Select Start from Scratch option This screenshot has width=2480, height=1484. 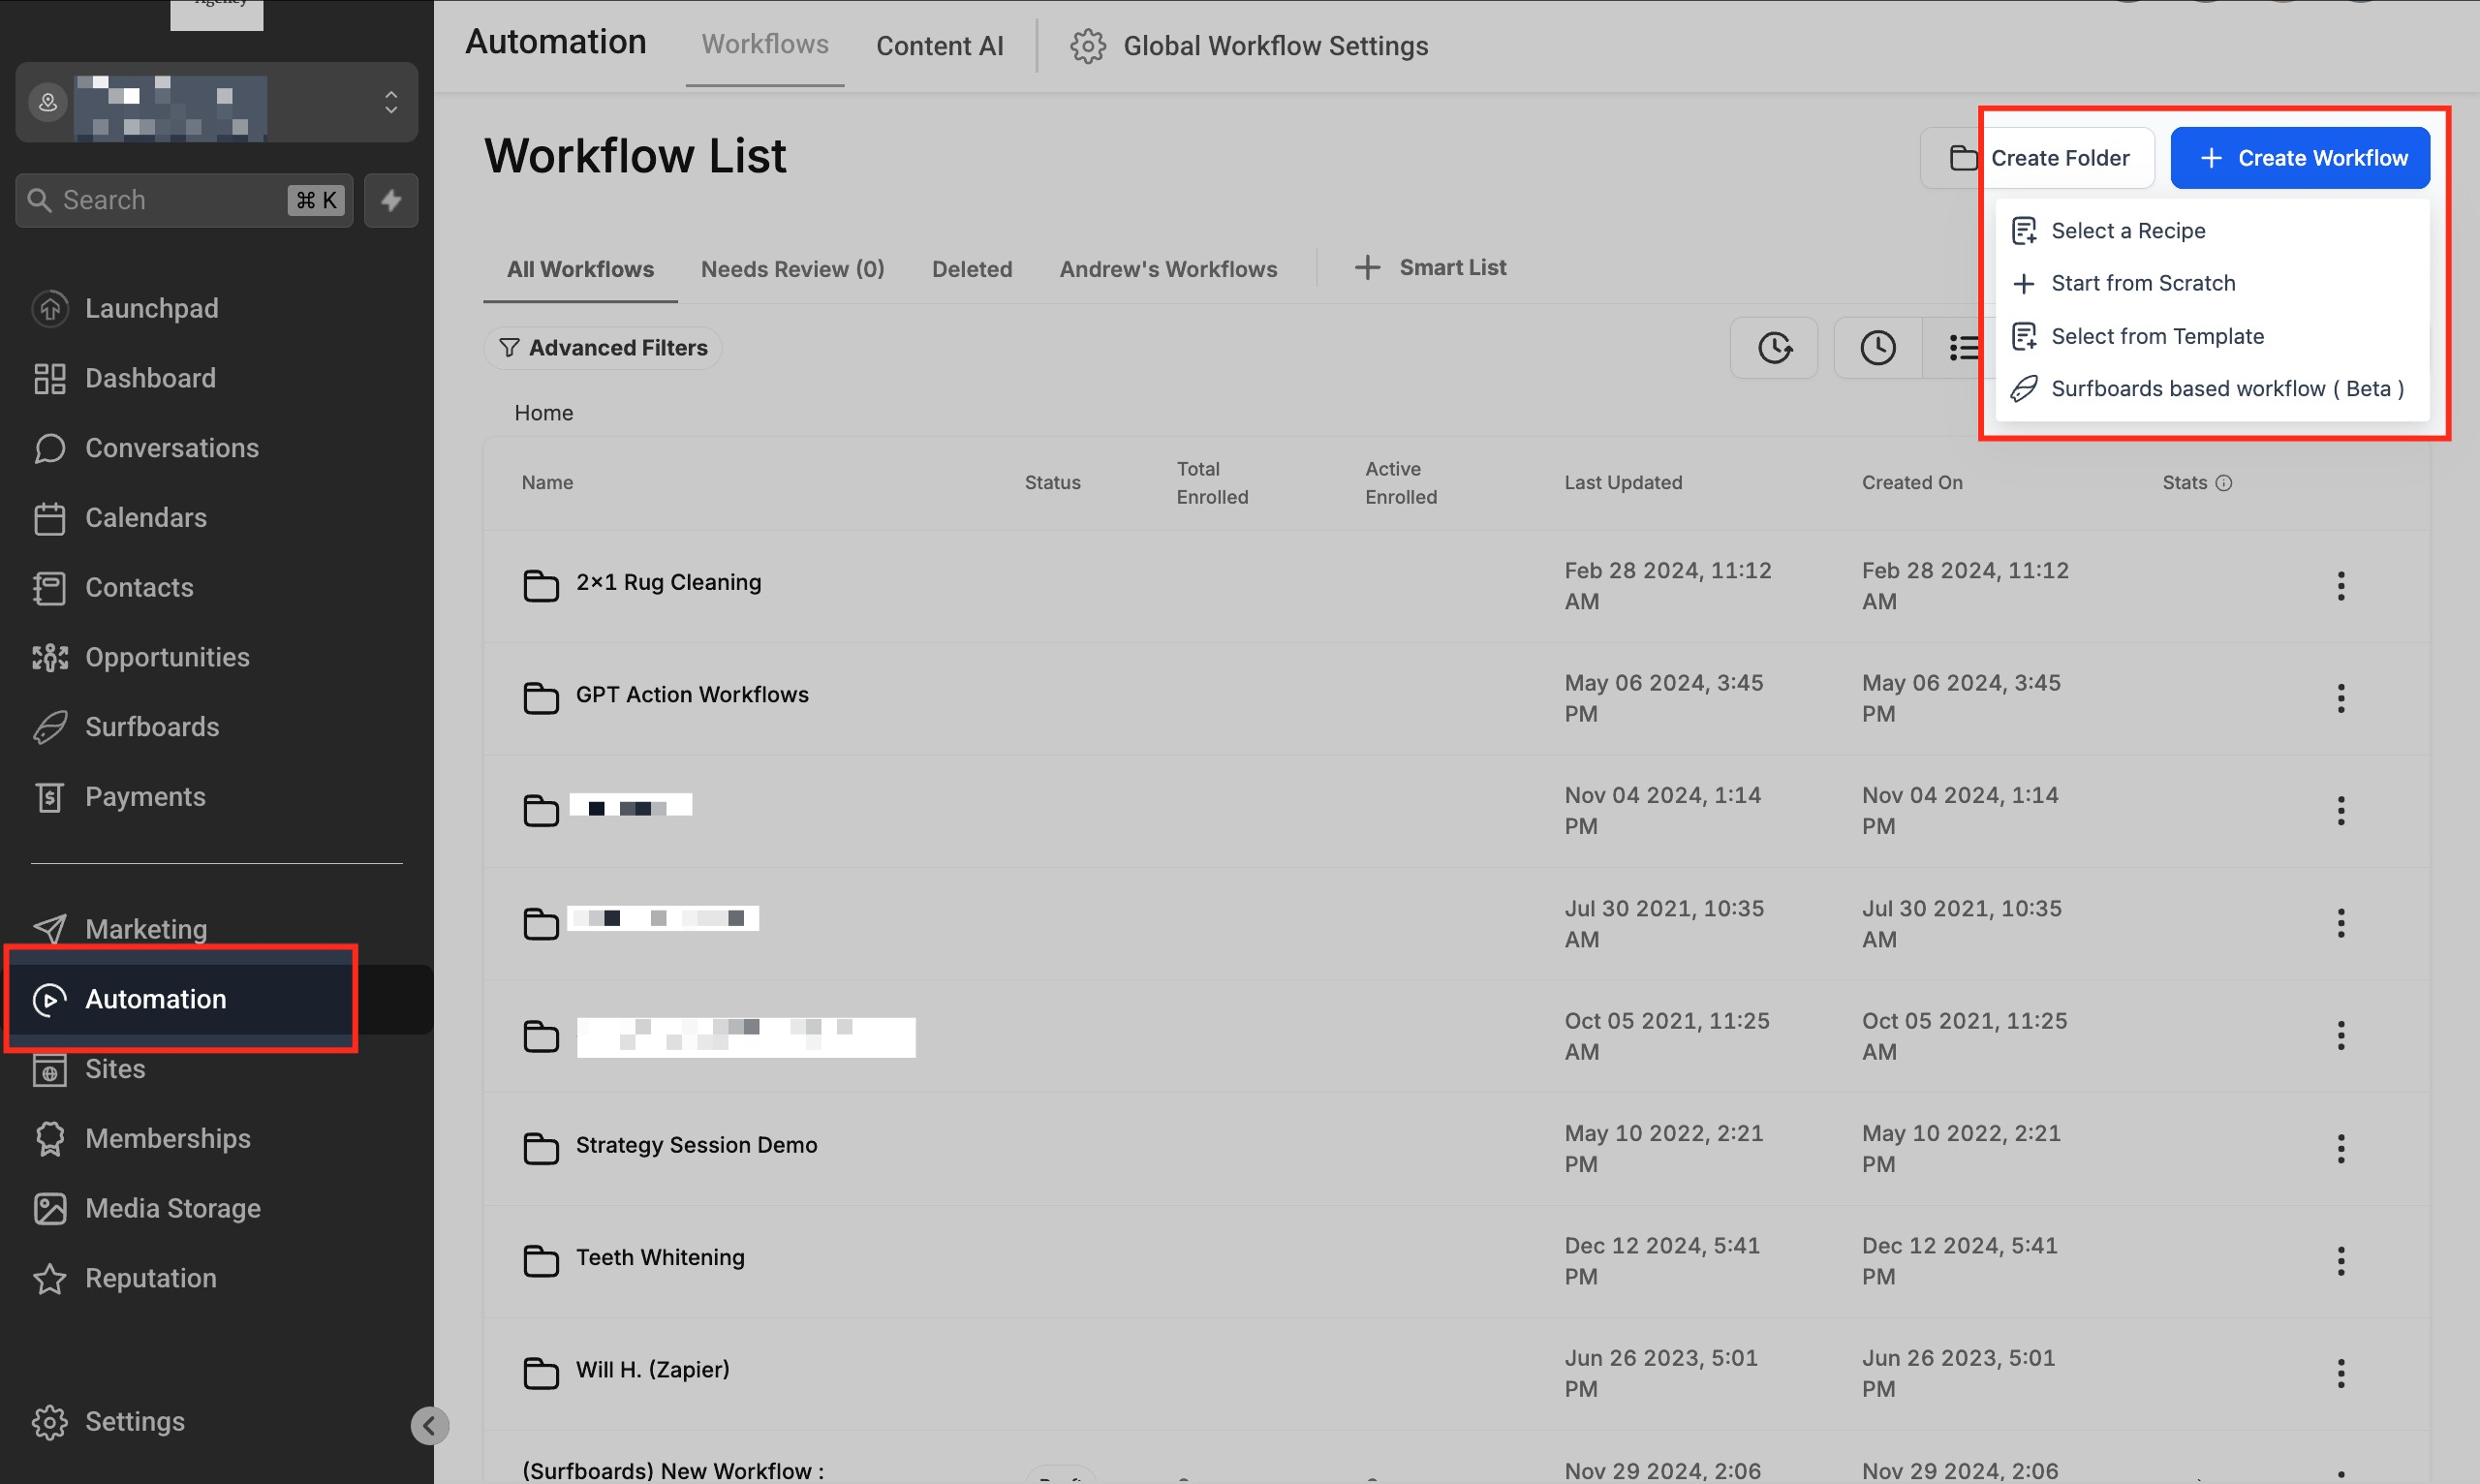(x=2142, y=283)
